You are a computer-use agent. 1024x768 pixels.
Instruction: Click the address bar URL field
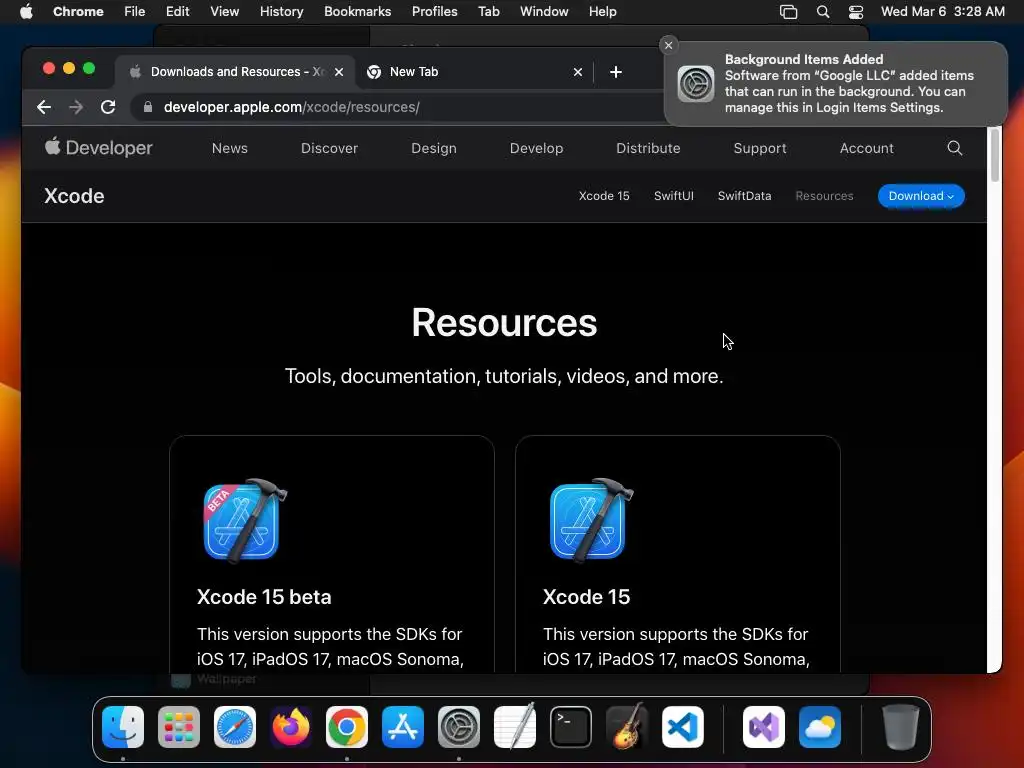398,107
